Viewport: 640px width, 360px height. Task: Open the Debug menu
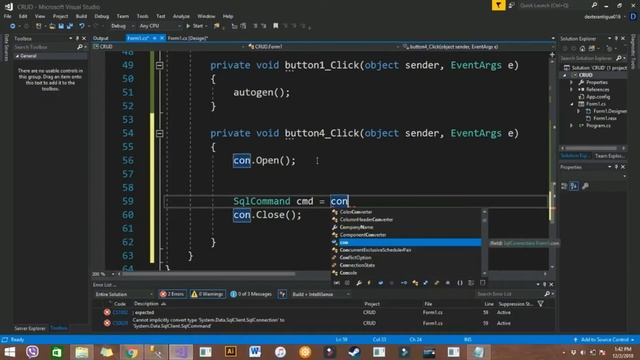(x=102, y=16)
